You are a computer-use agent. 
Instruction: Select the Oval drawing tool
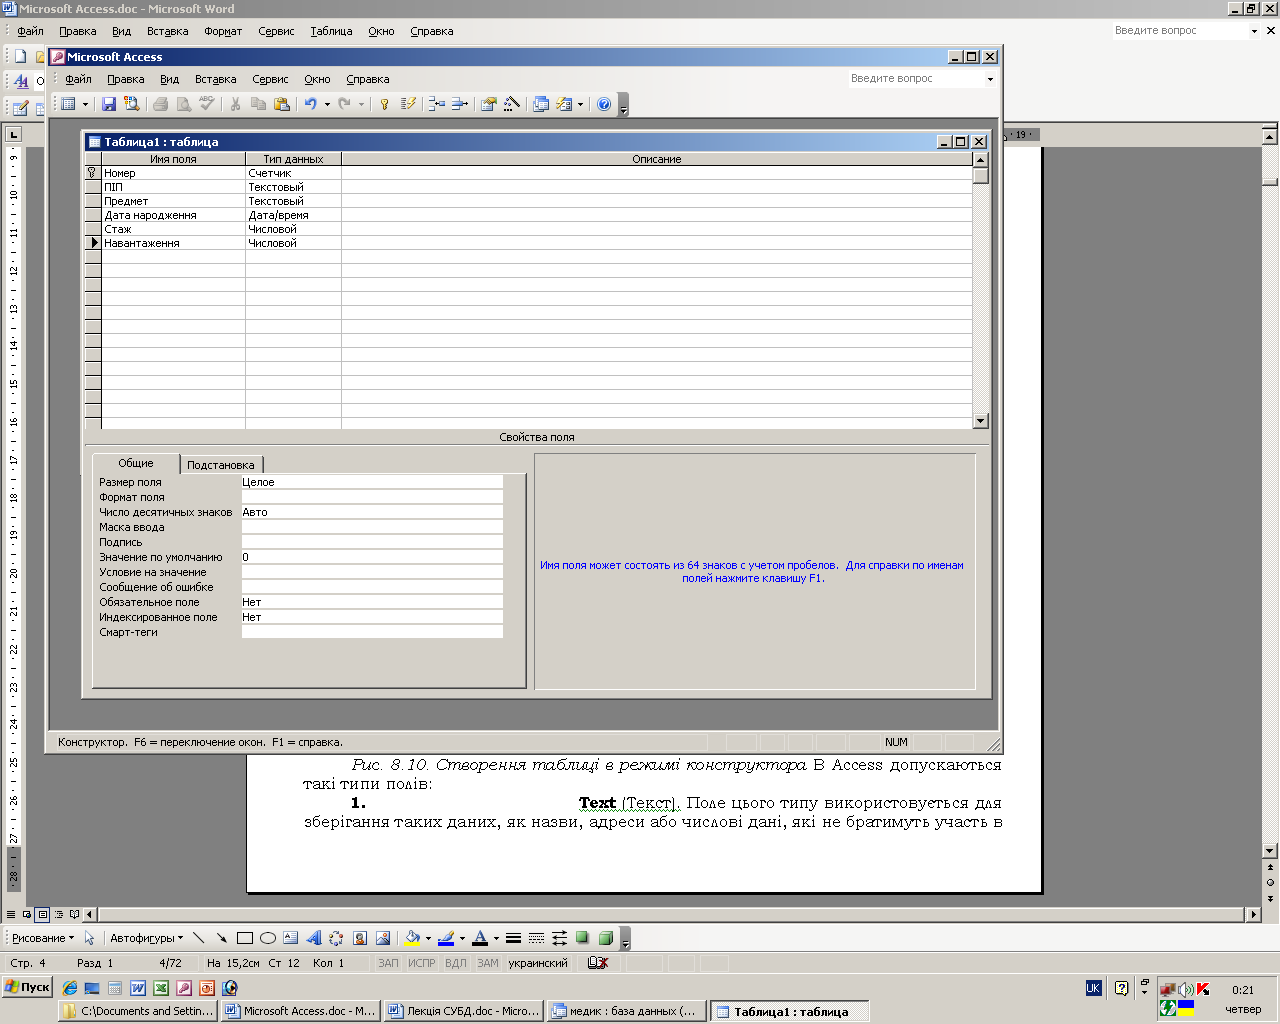coord(268,938)
